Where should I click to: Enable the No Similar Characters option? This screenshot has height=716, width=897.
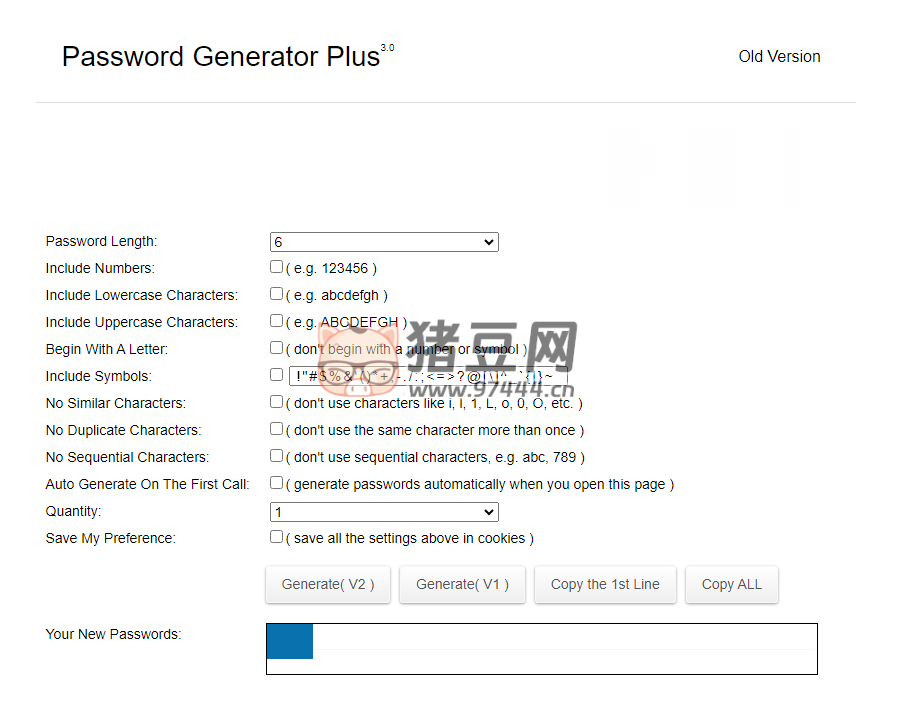[276, 401]
